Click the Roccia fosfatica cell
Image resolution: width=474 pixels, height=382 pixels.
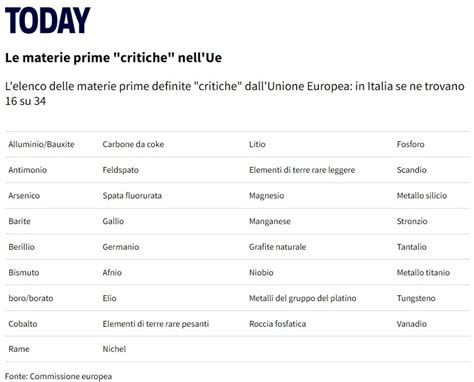[x=277, y=324]
